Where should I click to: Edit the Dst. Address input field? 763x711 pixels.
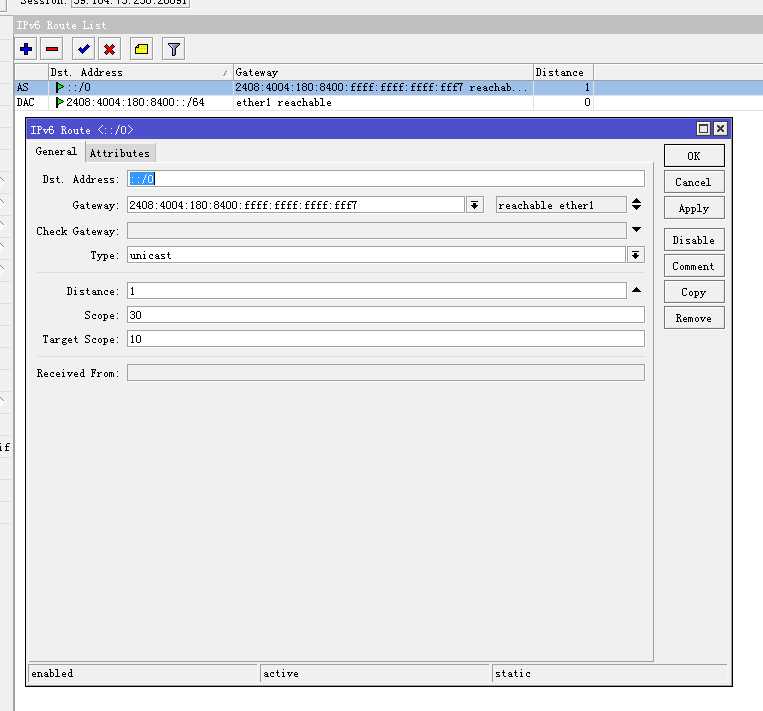386,179
